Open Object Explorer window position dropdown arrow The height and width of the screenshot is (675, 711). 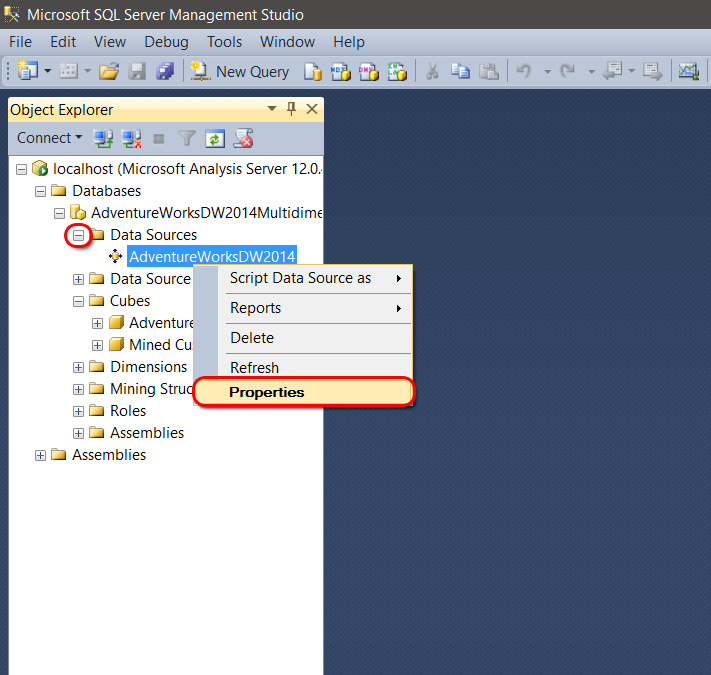pyautogui.click(x=272, y=109)
